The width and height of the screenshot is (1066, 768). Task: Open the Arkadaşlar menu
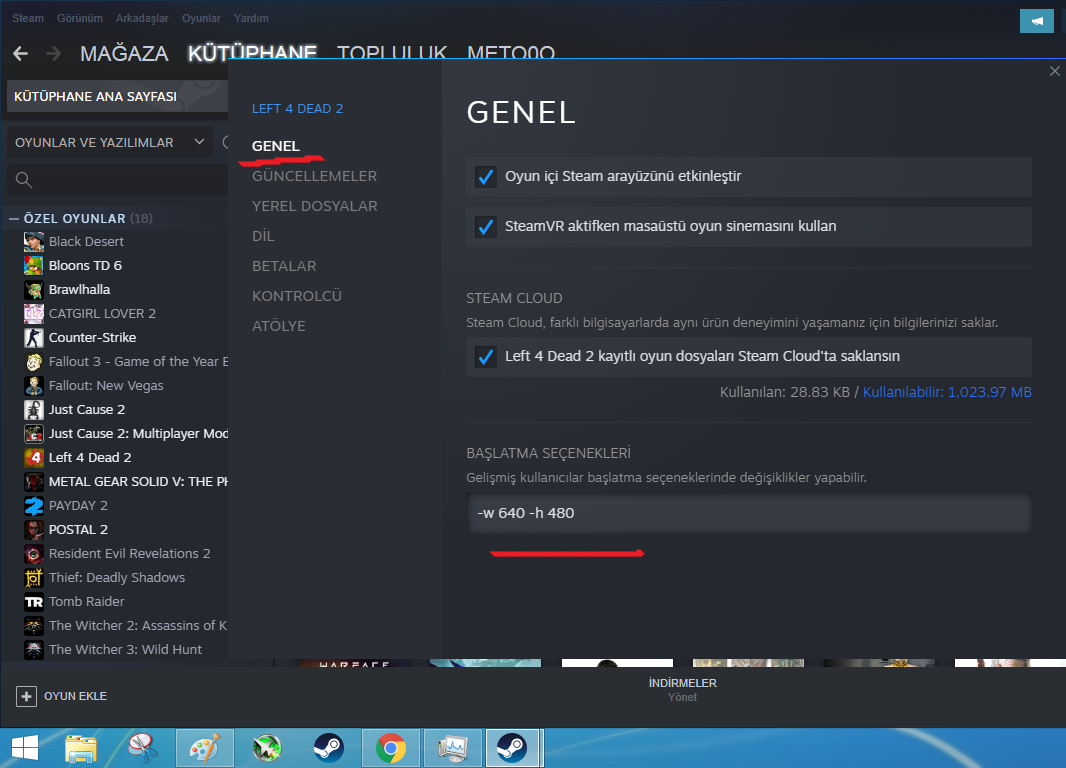pyautogui.click(x=142, y=18)
